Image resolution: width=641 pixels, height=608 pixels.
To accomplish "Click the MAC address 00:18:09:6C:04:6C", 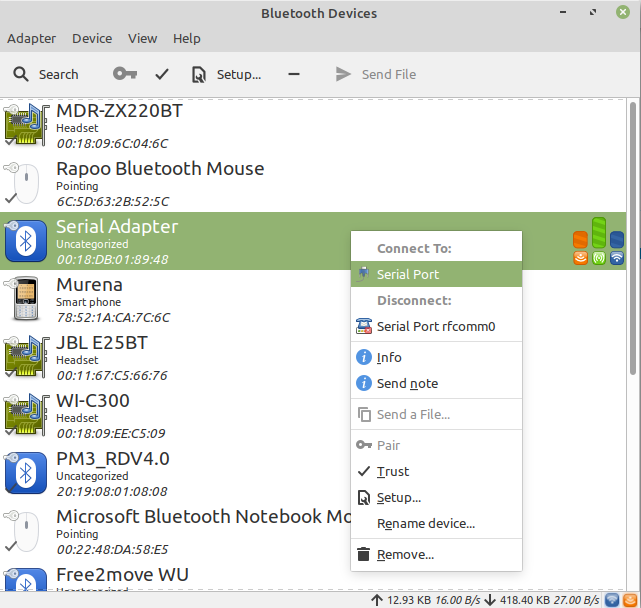I will pyautogui.click(x=112, y=144).
